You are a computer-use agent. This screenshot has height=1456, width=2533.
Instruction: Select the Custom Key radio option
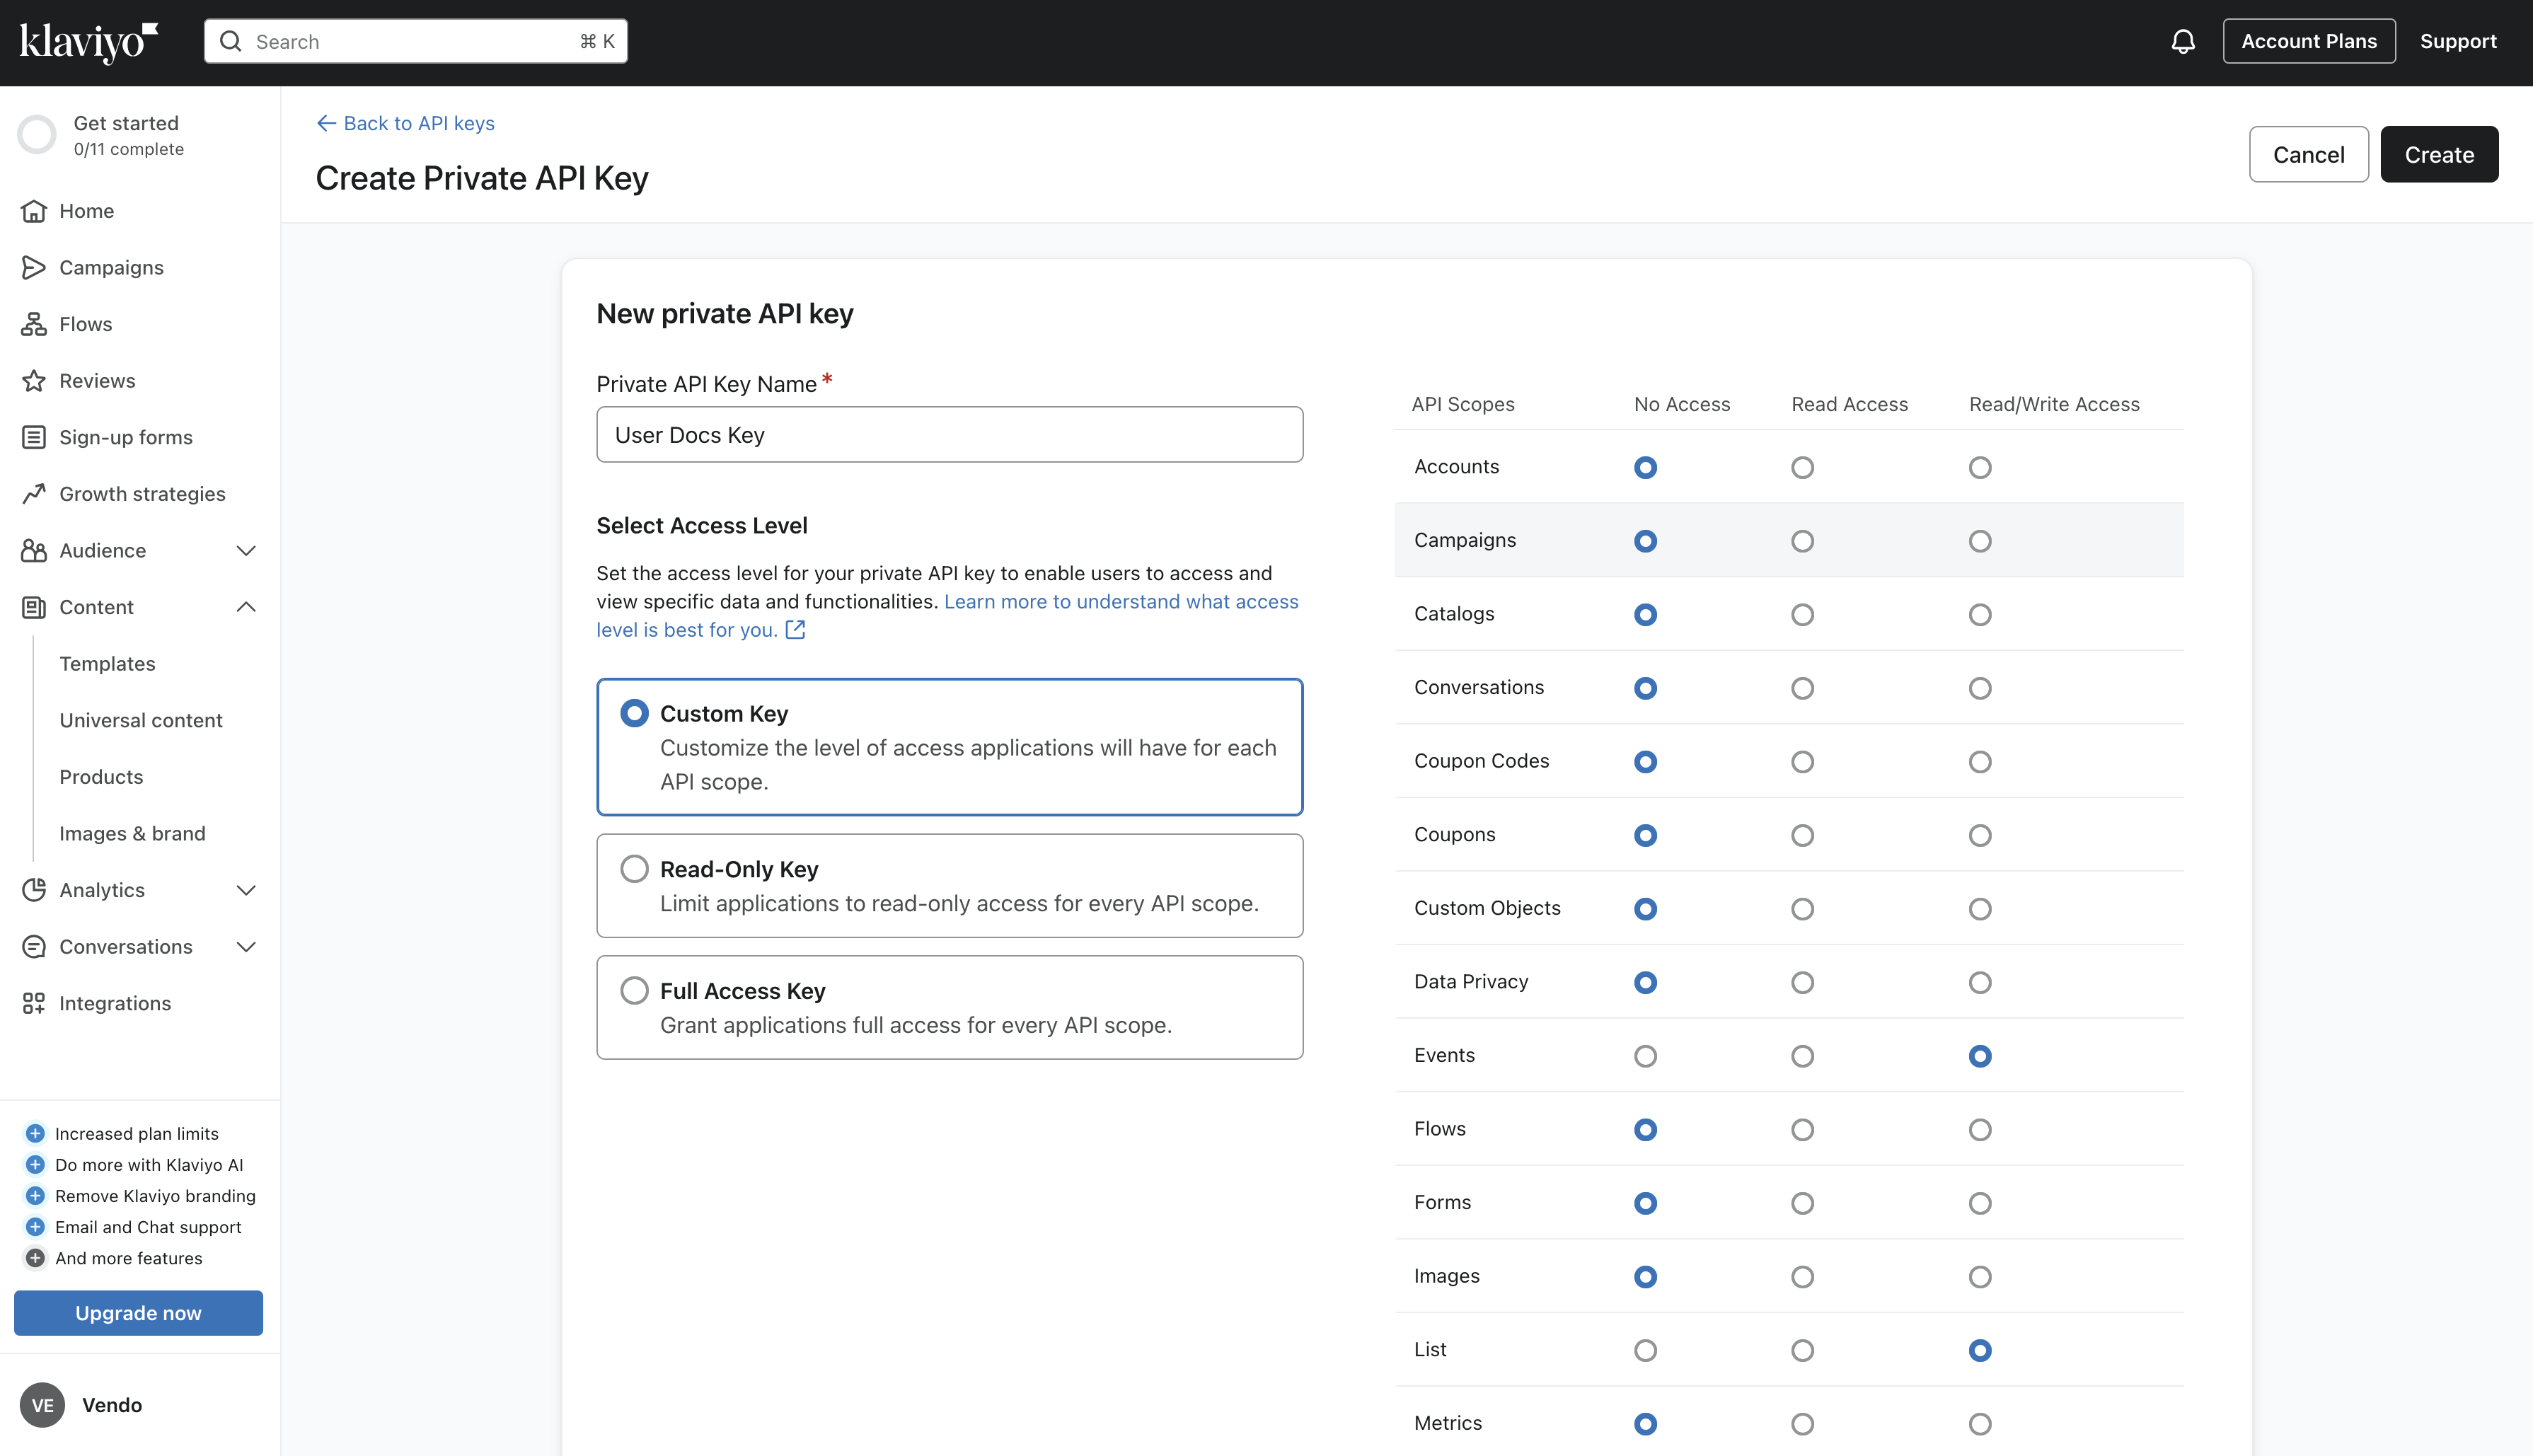(634, 713)
